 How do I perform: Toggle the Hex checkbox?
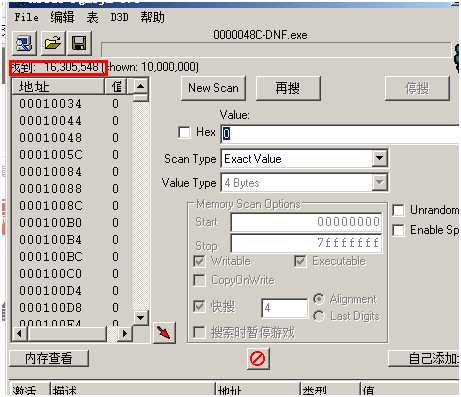pyautogui.click(x=184, y=132)
